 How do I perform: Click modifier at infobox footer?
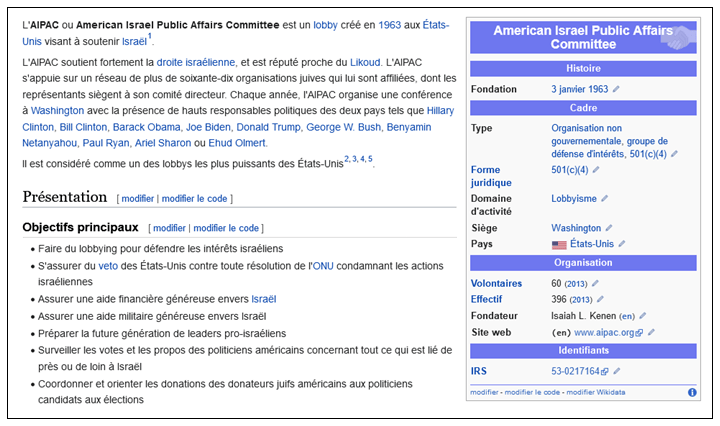pos(484,392)
